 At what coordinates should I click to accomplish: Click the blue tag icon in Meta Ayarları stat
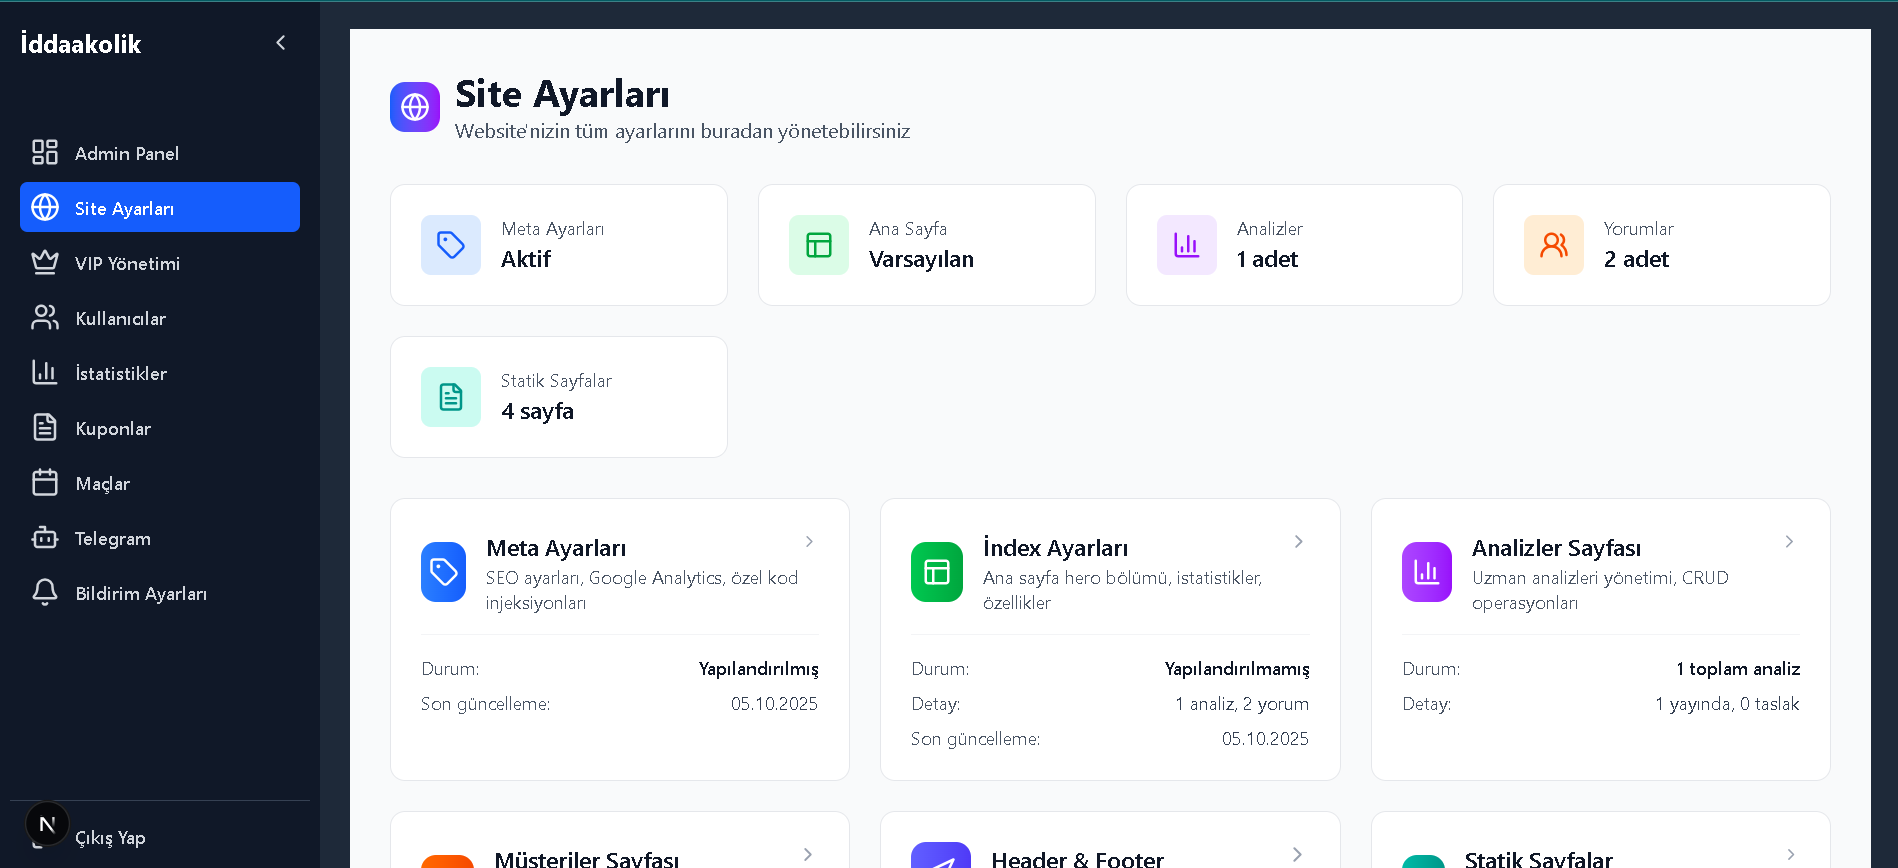[451, 245]
